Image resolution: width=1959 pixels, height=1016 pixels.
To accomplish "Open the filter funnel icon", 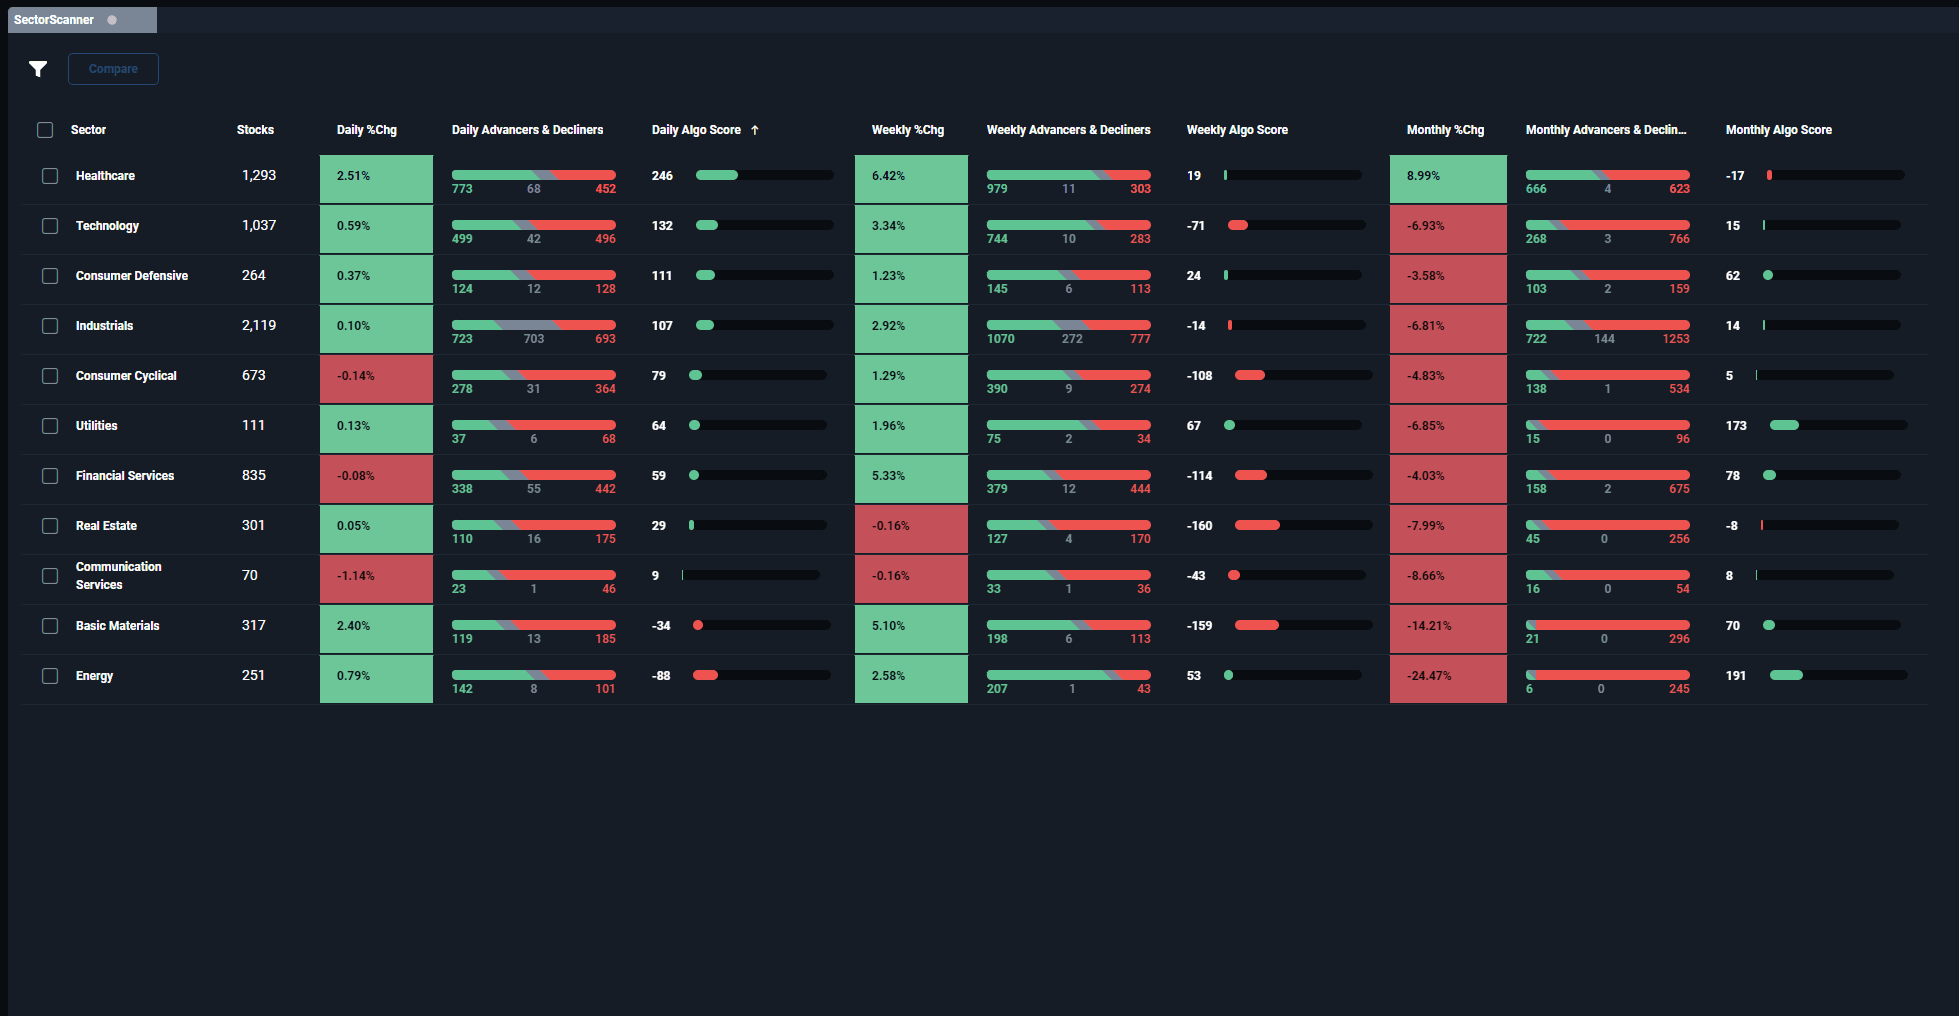I will pos(38,69).
